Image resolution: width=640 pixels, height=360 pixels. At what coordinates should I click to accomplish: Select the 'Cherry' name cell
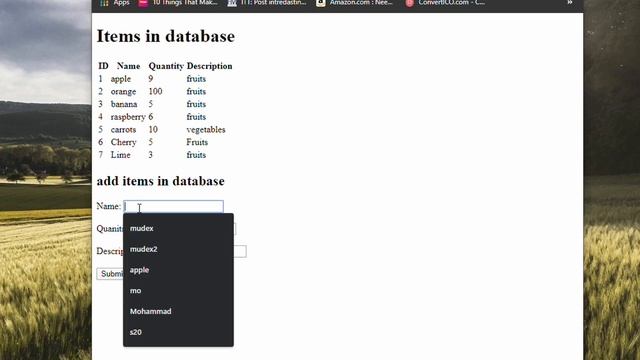123,142
